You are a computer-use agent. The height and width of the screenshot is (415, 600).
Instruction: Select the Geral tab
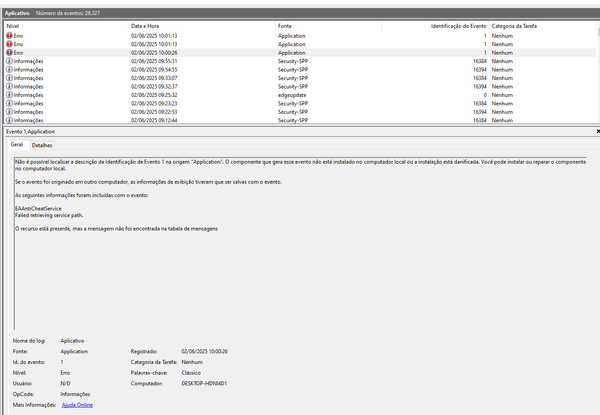coord(17,145)
